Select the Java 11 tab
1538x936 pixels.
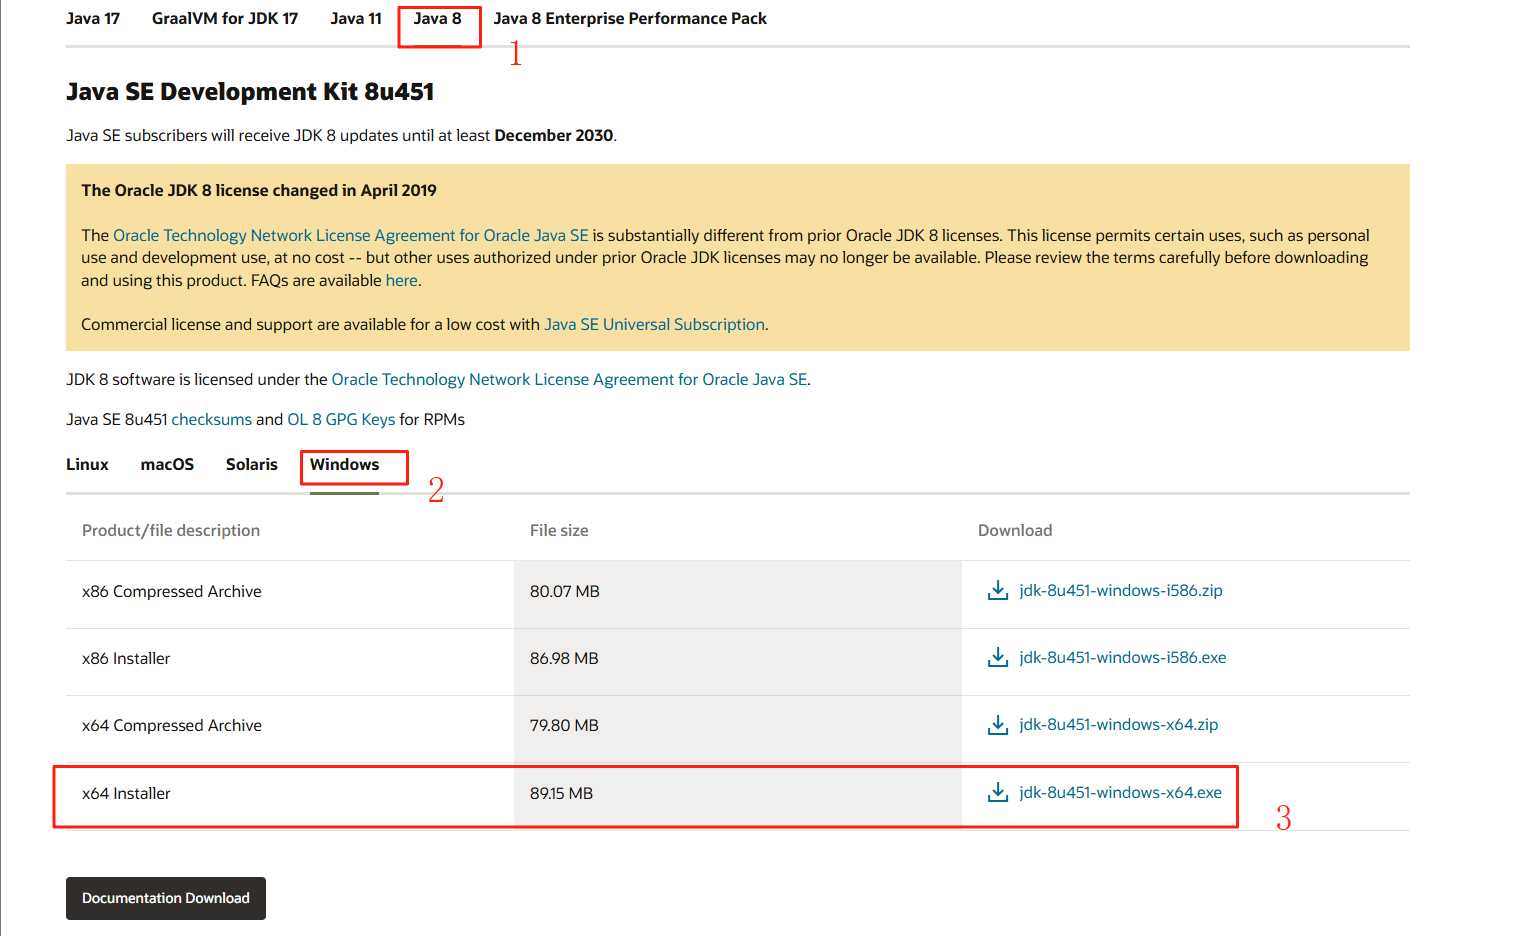pos(356,19)
